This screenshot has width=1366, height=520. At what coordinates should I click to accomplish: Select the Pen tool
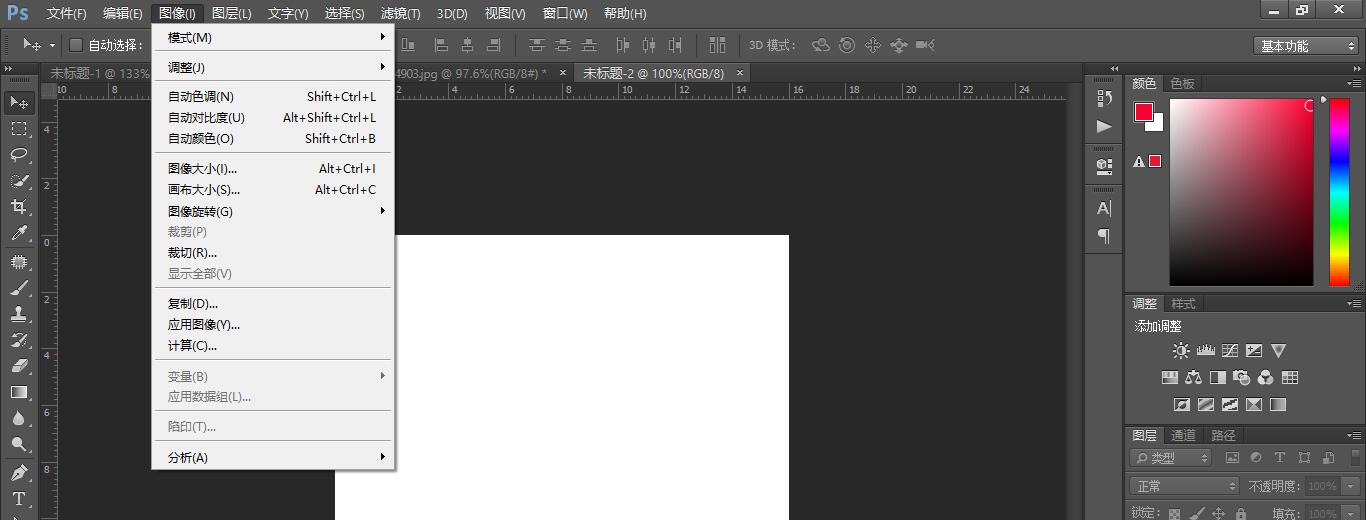point(19,472)
